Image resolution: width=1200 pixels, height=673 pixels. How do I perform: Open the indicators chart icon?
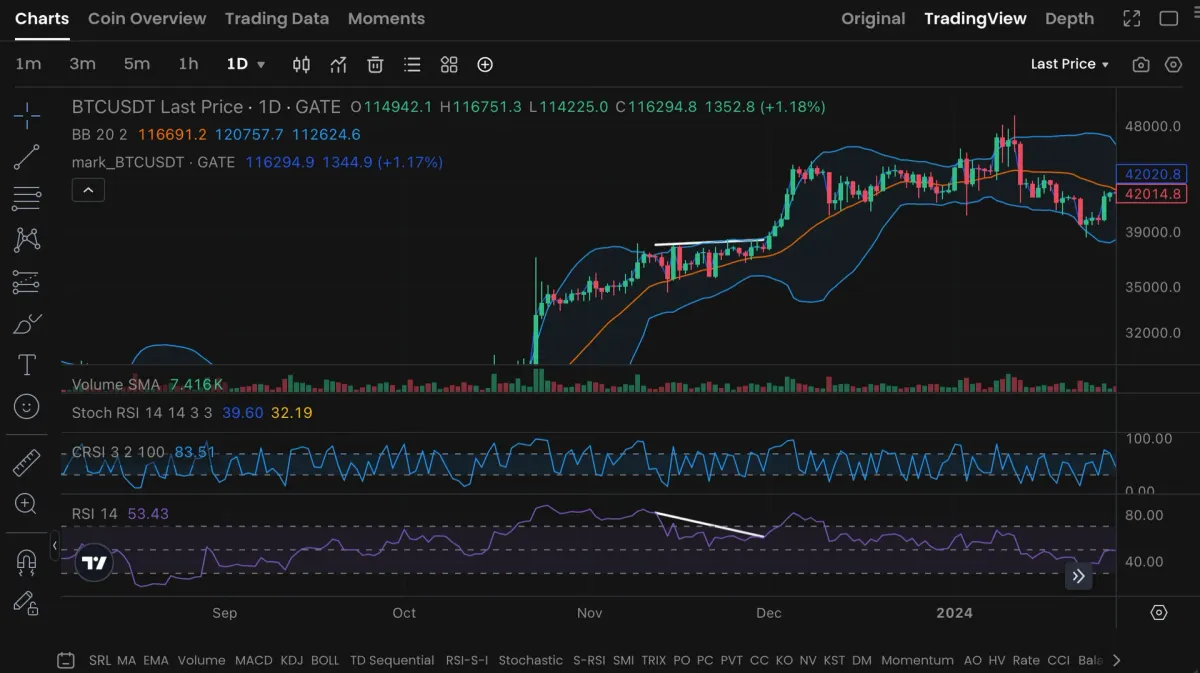click(x=338, y=64)
